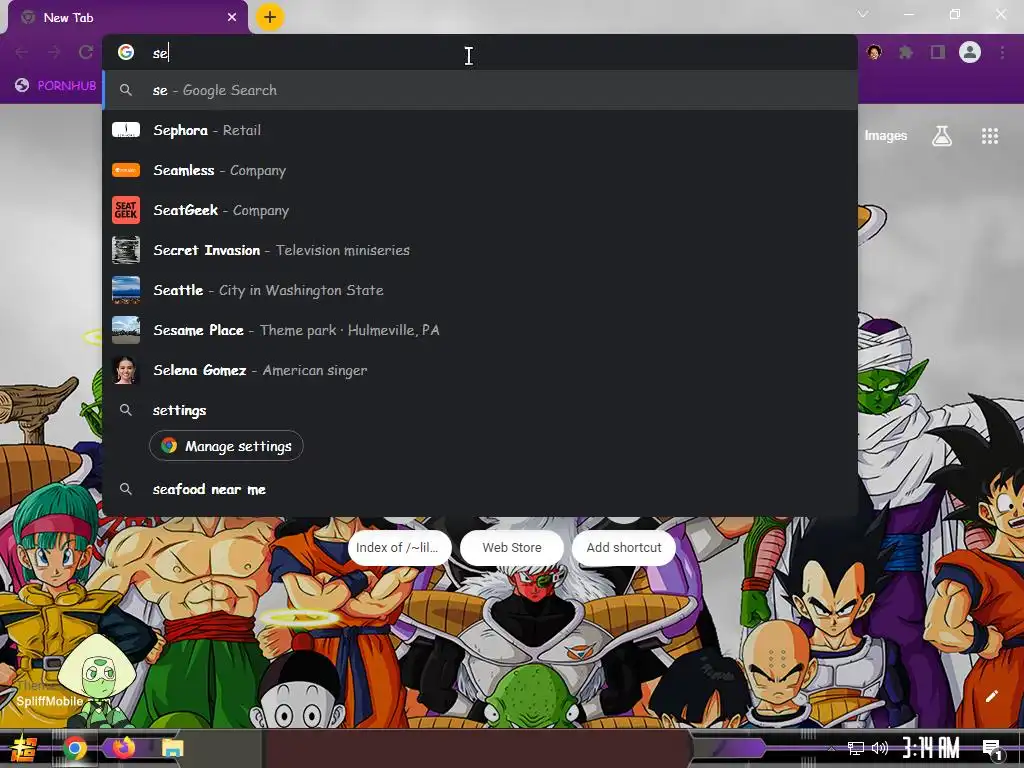This screenshot has width=1024, height=768.
Task: Select the Secret Invasion miniseries suggestion
Action: coord(480,250)
